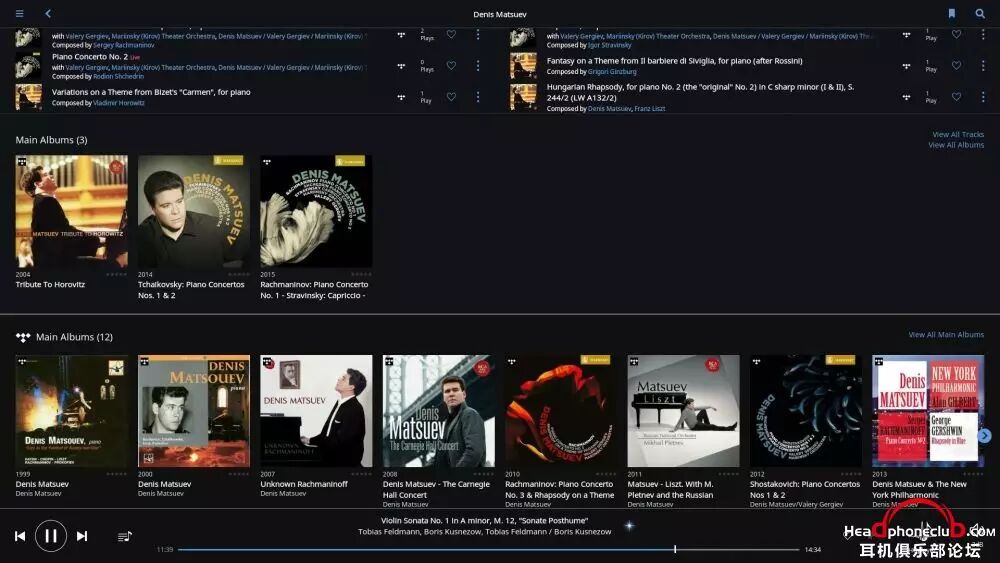Pause playback
The image size is (1000, 563).
(51, 536)
